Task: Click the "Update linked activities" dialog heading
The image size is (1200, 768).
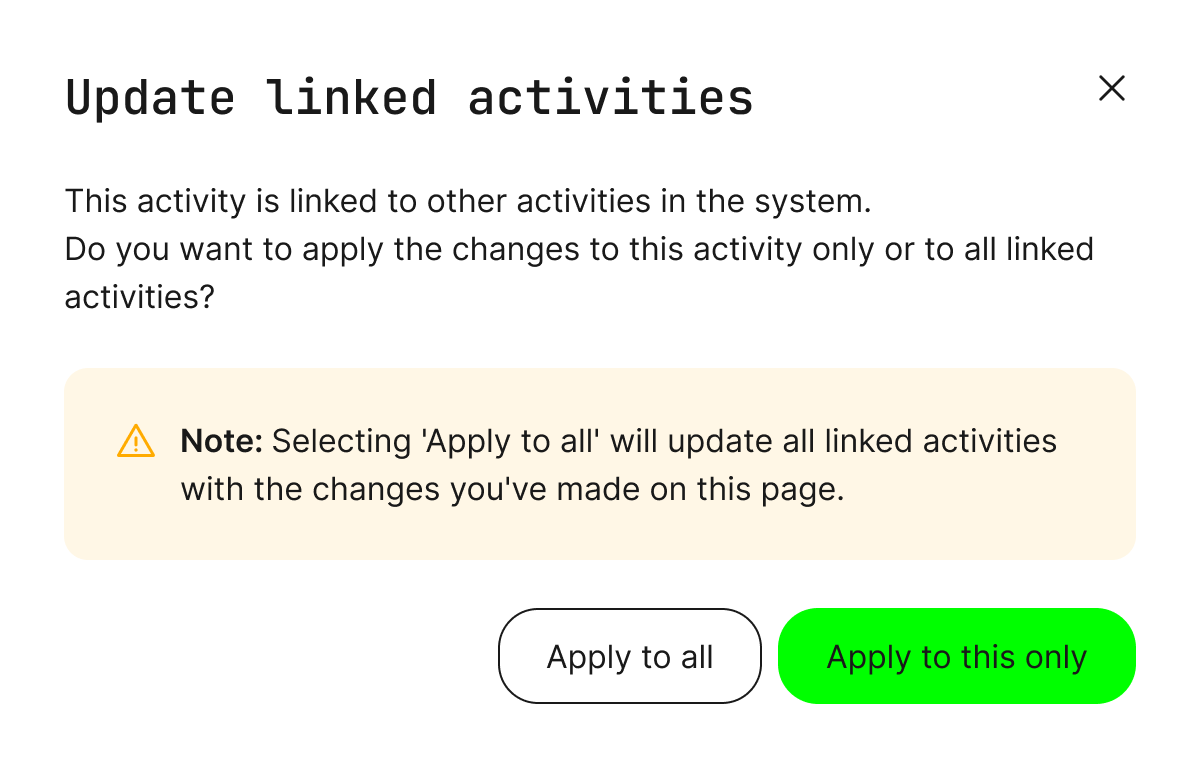Action: point(409,98)
